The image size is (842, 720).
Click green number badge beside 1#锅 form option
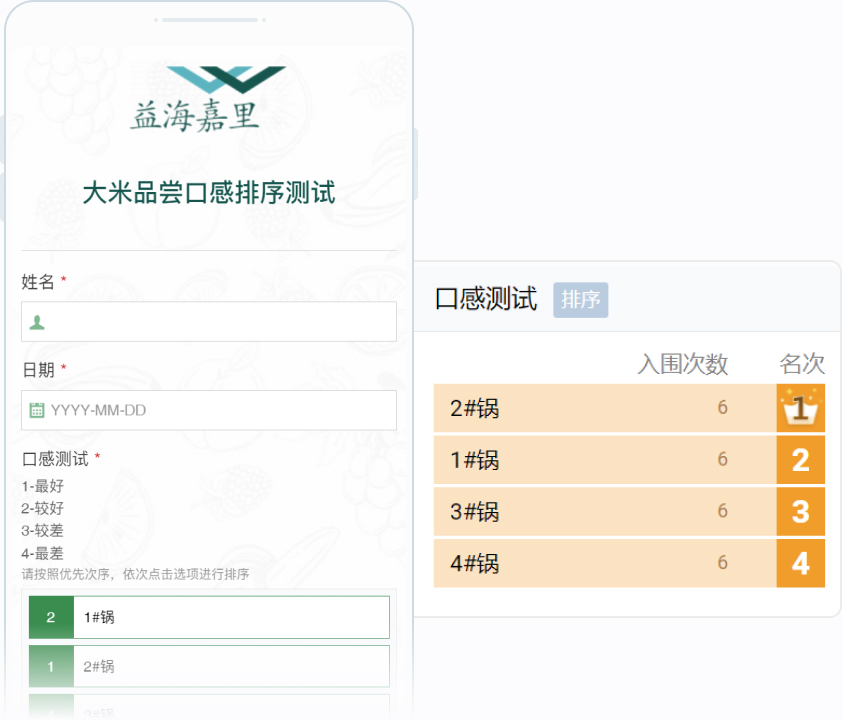51,617
